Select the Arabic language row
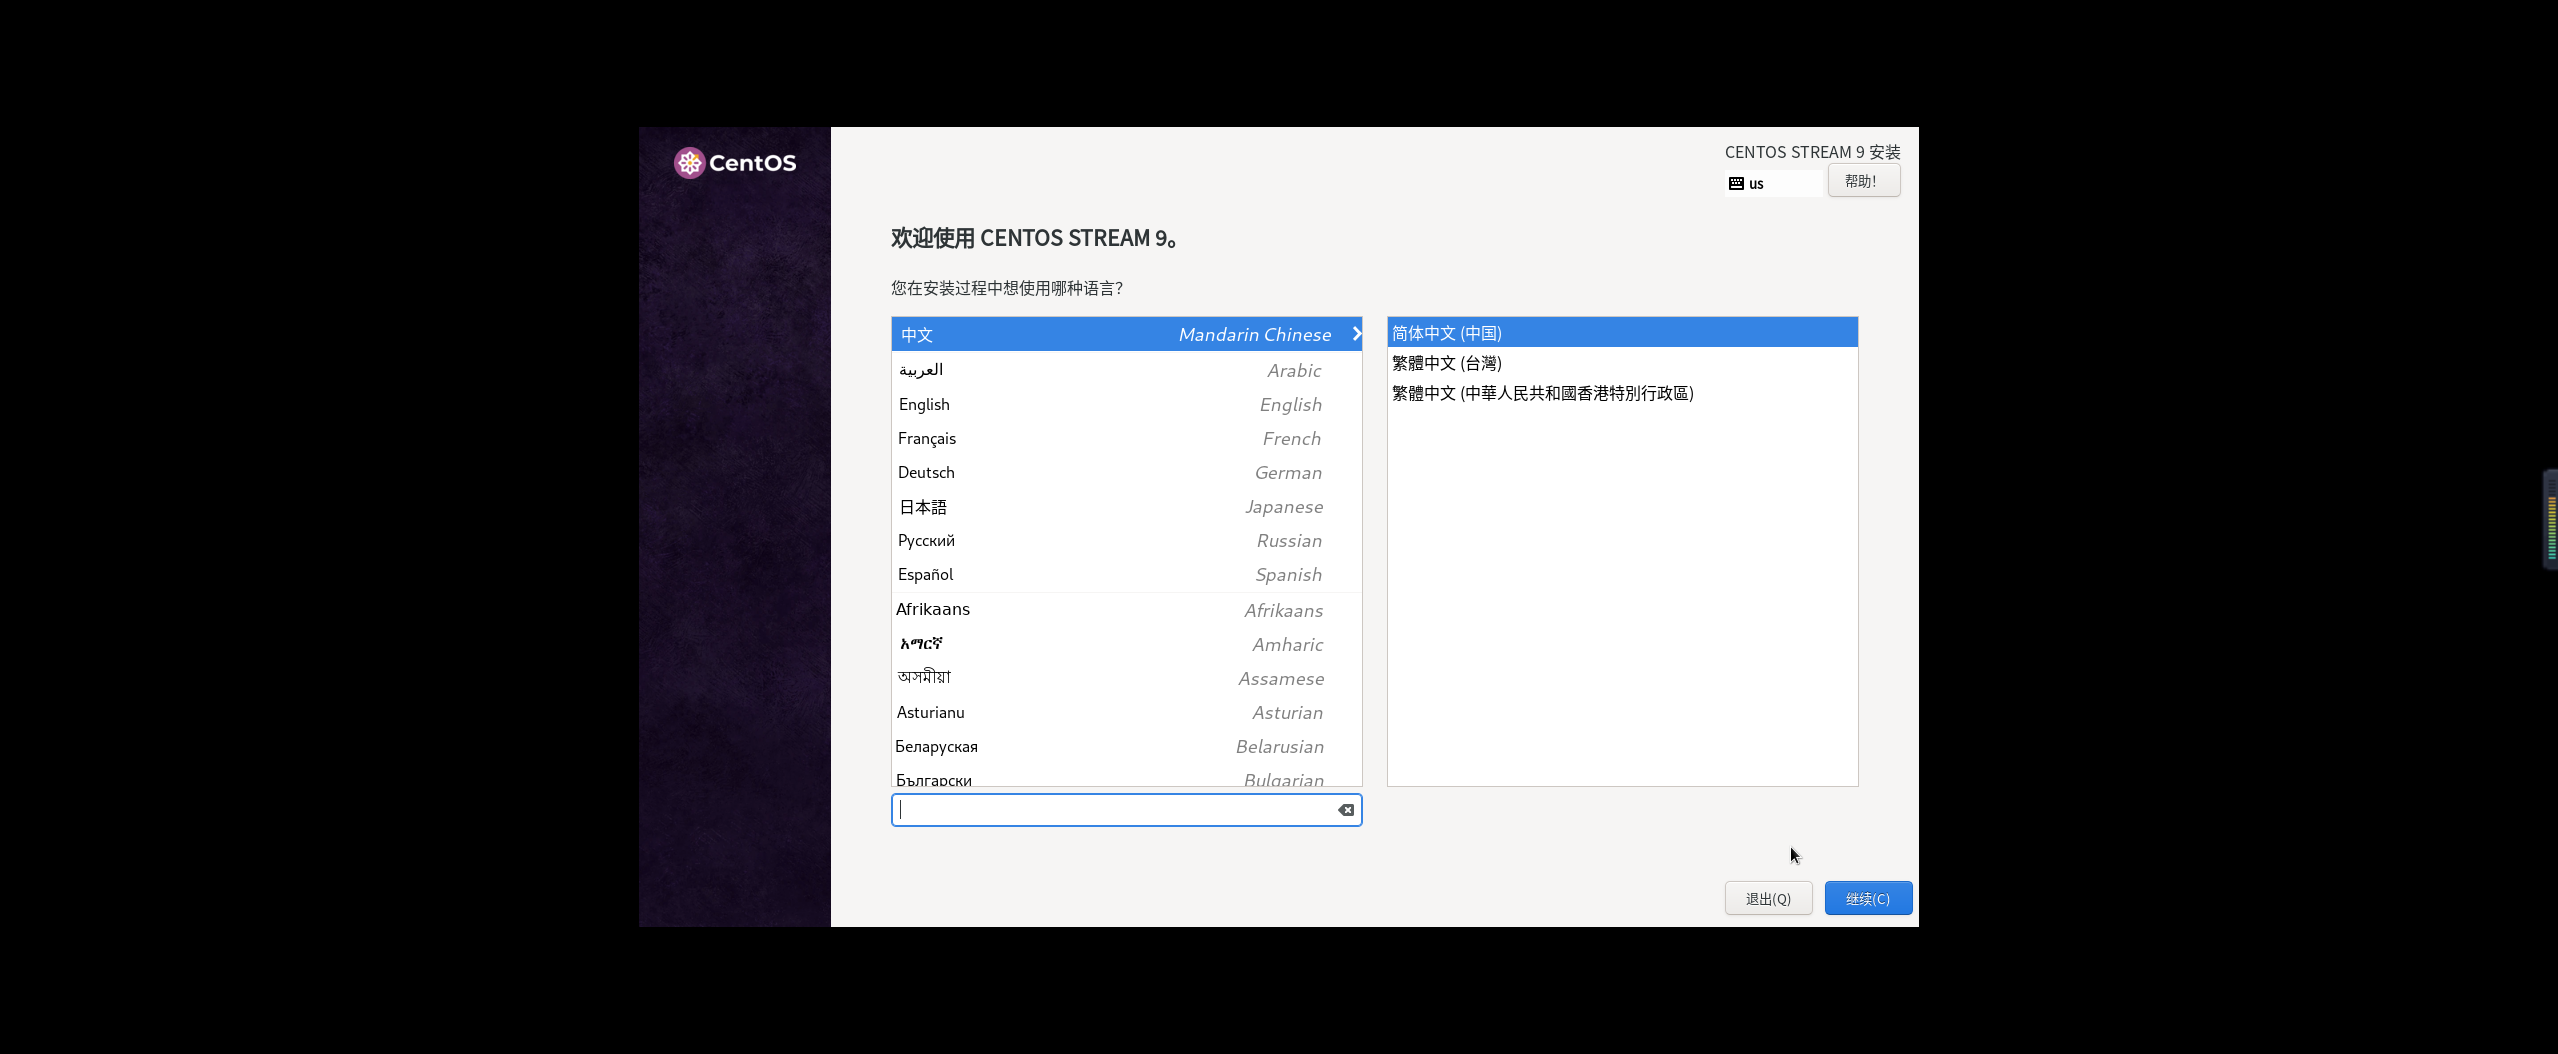The image size is (2558, 1054). (1126, 370)
